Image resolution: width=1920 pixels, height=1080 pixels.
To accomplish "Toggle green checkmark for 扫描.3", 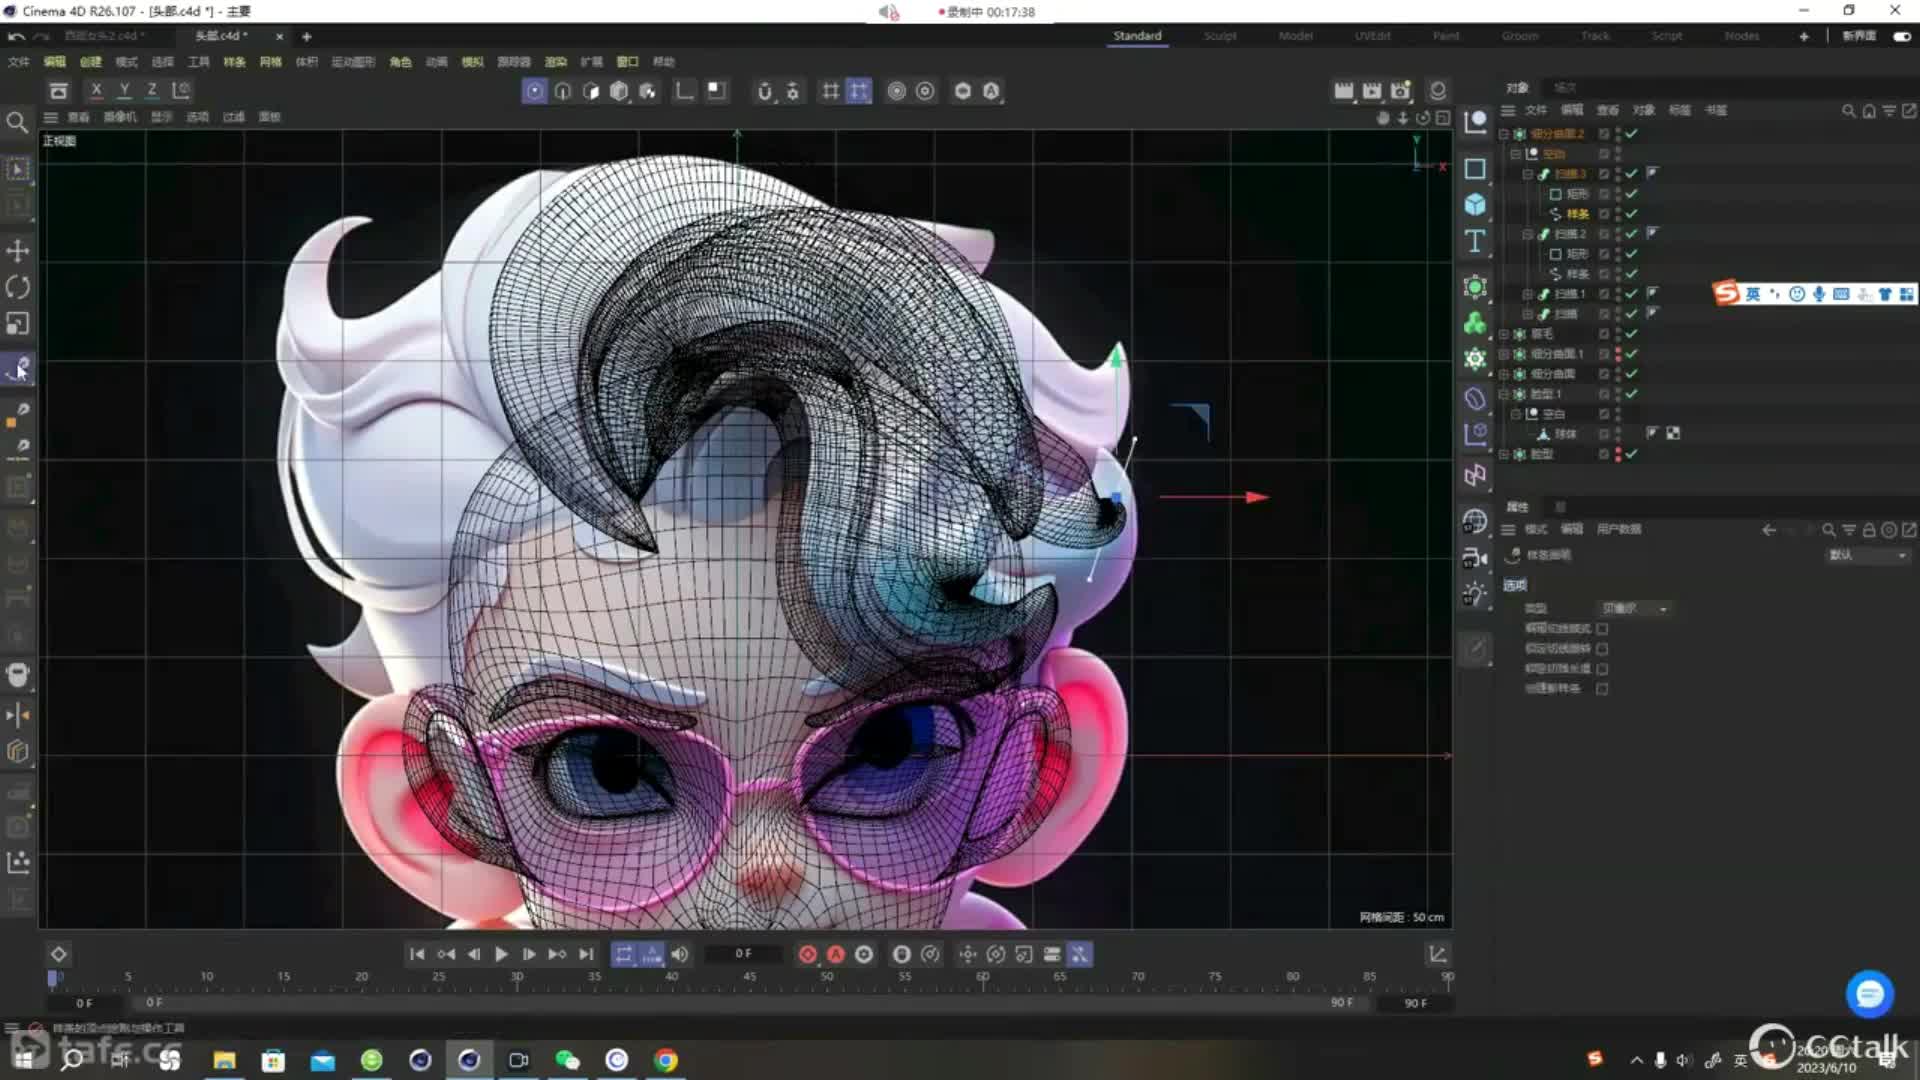I will coord(1632,174).
